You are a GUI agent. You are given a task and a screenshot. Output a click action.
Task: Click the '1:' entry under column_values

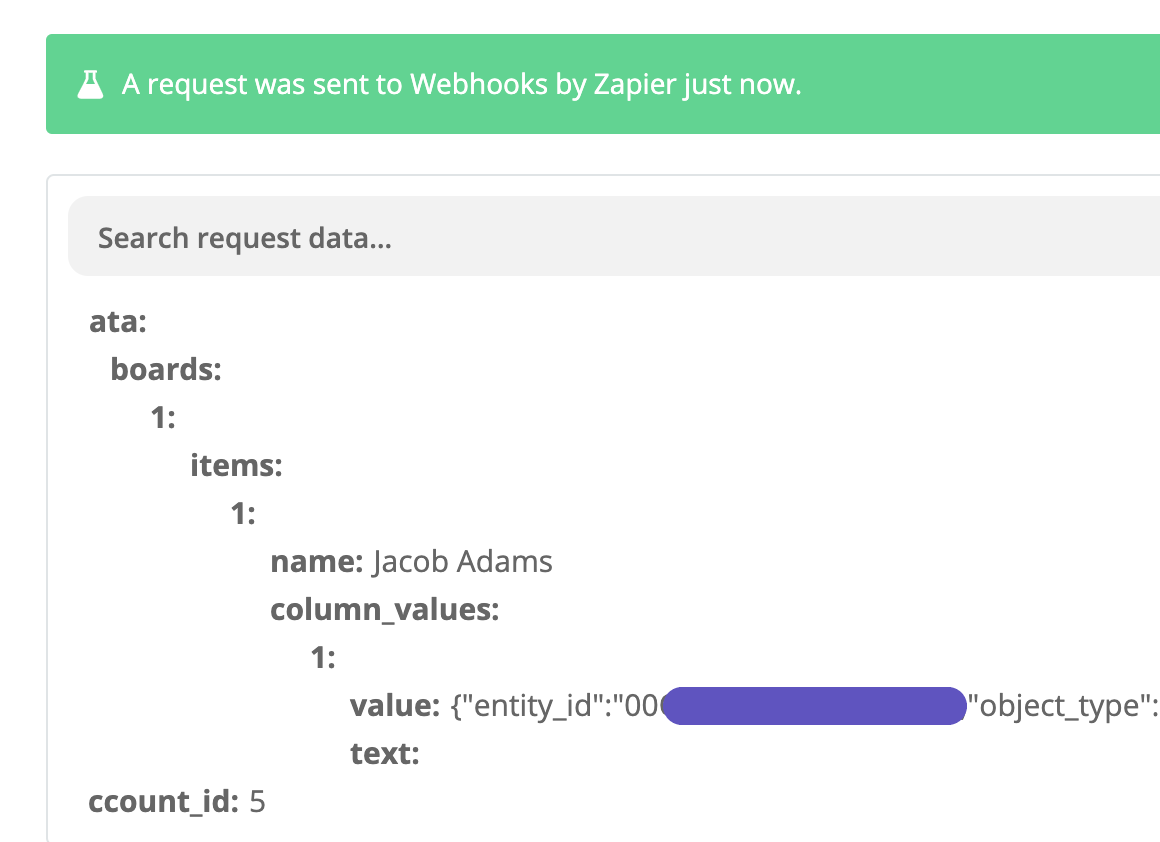(x=323, y=657)
